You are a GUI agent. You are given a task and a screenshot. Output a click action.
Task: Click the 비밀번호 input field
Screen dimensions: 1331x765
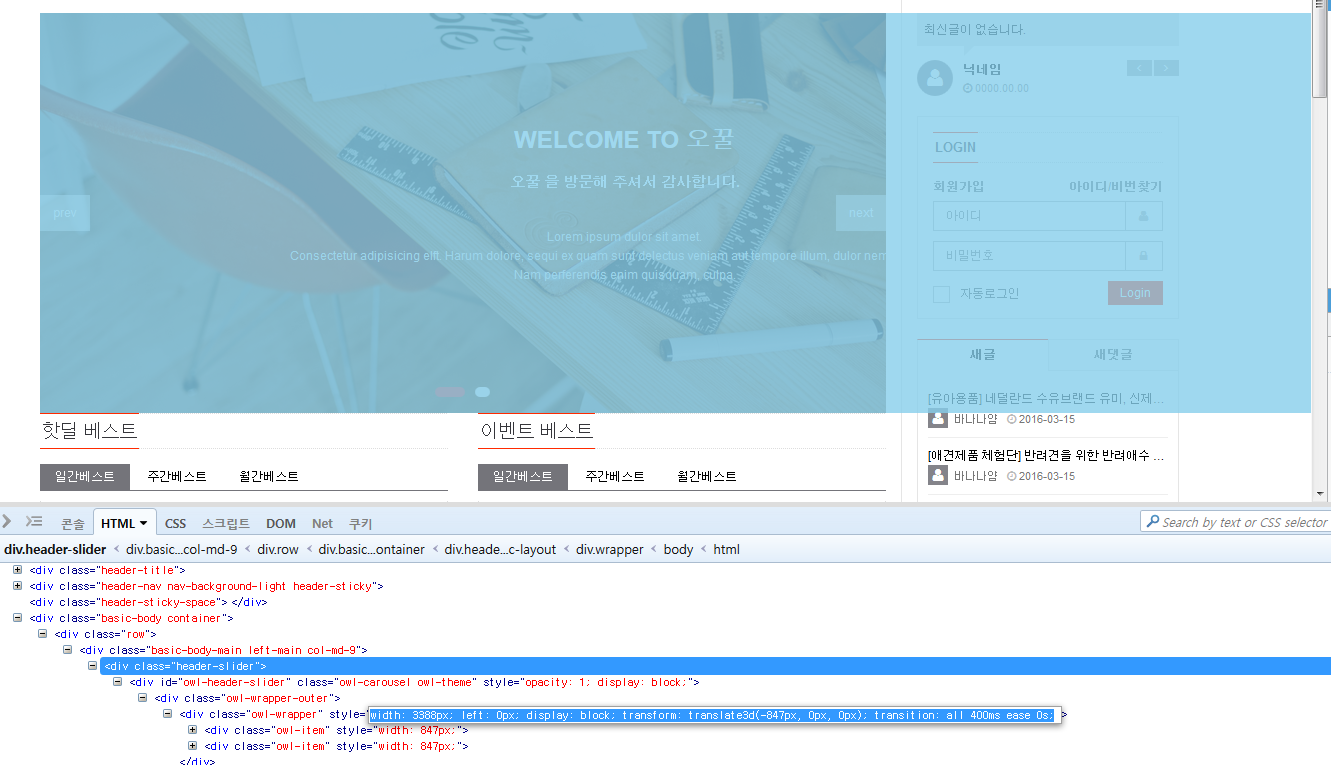tap(1029, 256)
